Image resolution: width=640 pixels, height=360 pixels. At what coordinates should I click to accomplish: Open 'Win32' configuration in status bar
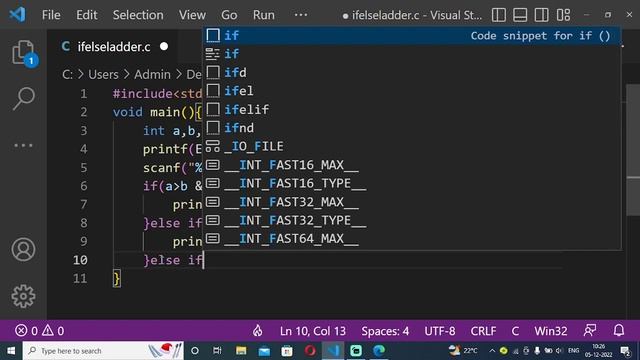(x=551, y=331)
